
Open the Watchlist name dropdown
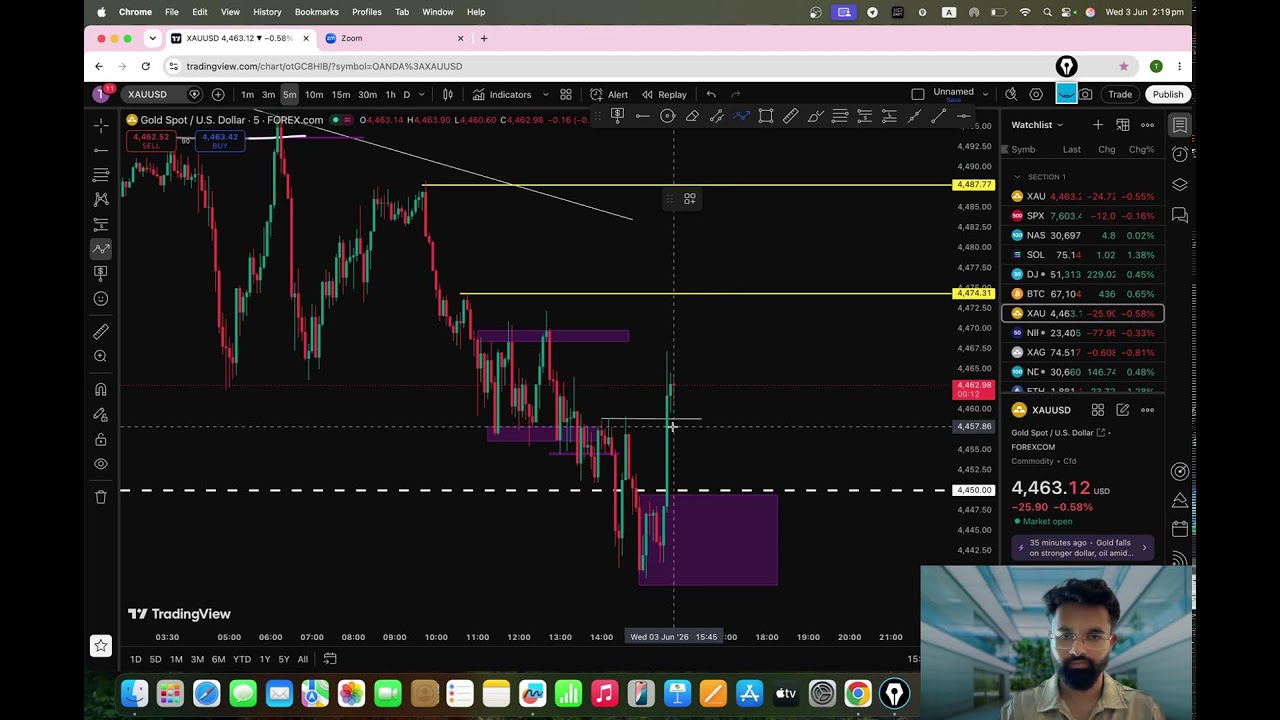1038,125
